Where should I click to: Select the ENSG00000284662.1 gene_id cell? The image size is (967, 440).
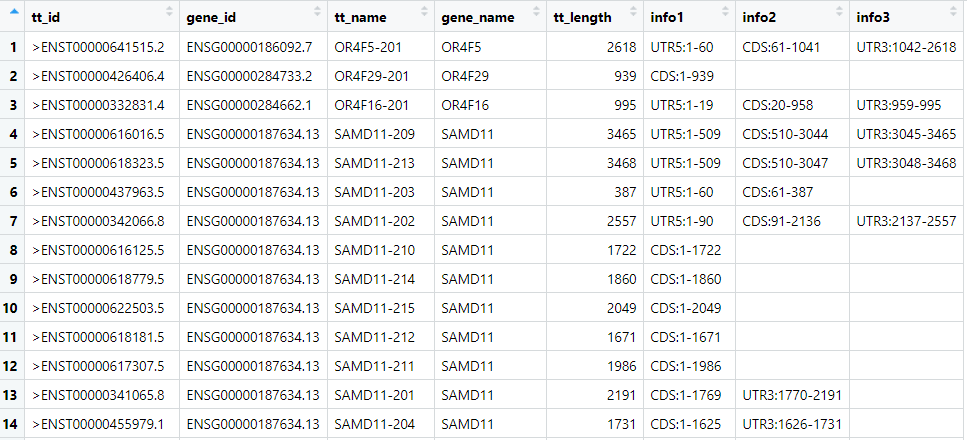click(x=249, y=106)
